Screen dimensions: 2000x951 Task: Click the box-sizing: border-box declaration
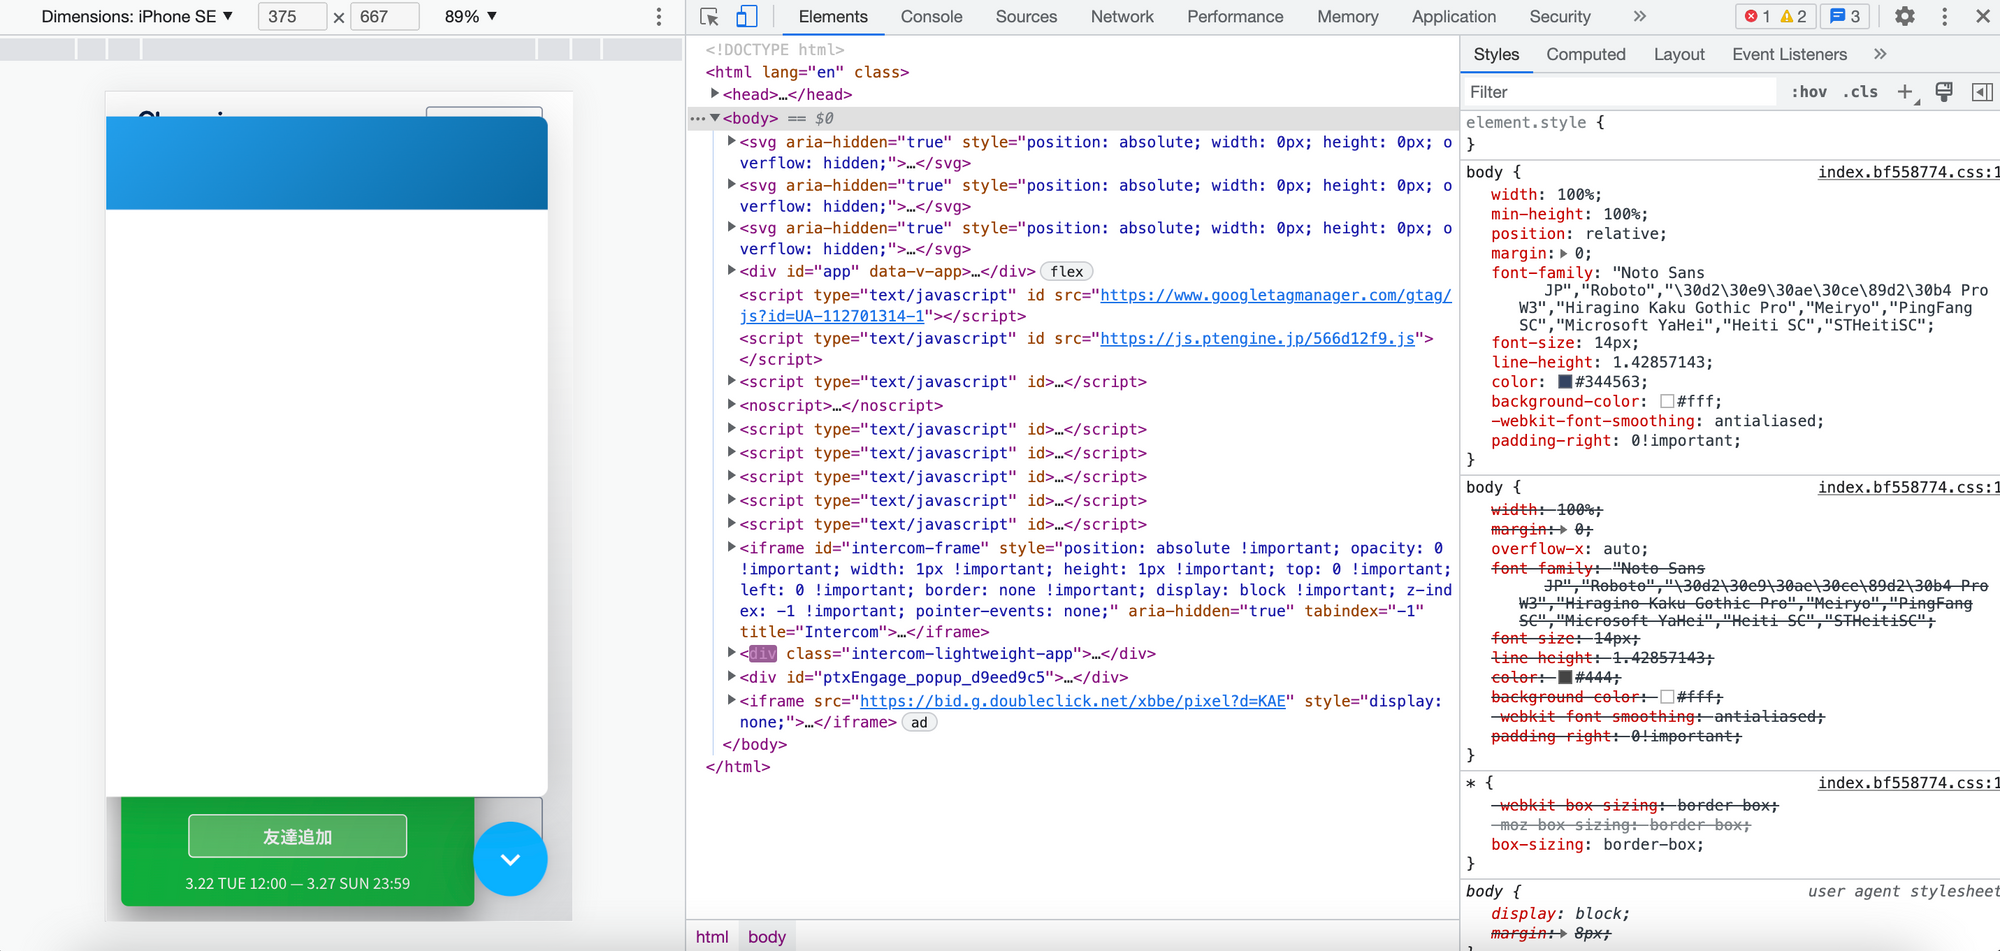(x=1597, y=844)
